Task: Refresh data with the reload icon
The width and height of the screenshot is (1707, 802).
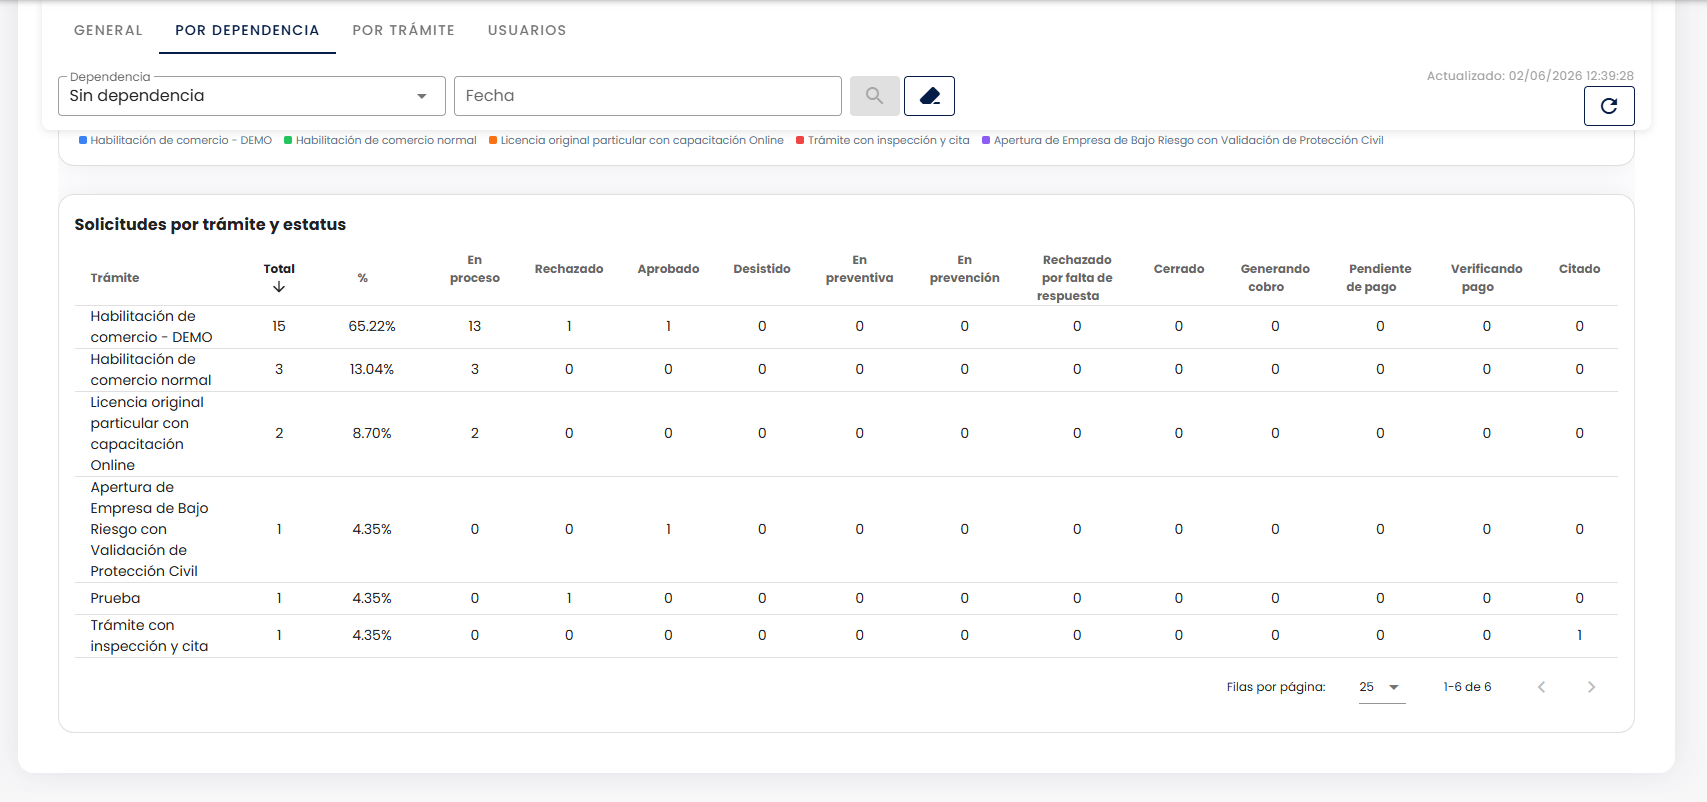Action: pyautogui.click(x=1609, y=106)
